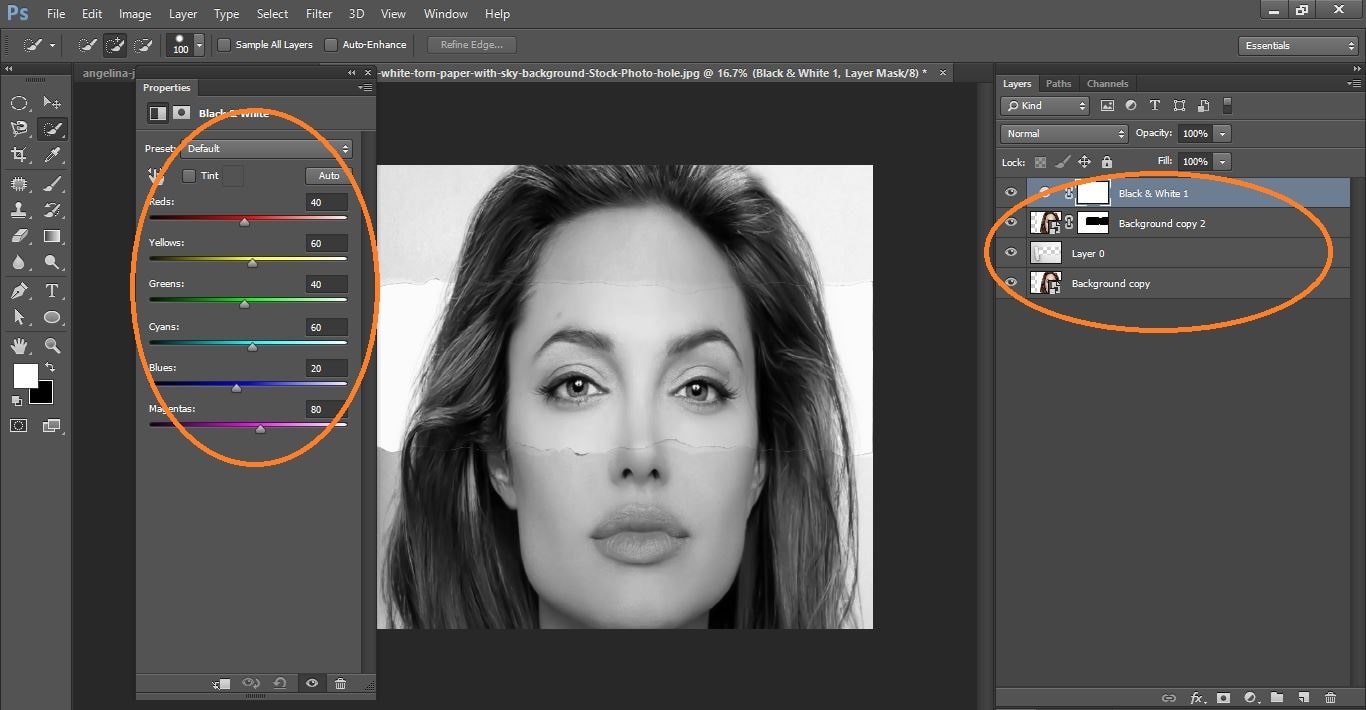Image resolution: width=1366 pixels, height=710 pixels.
Task: Hide the Layer 0 layer
Action: (x=1011, y=253)
